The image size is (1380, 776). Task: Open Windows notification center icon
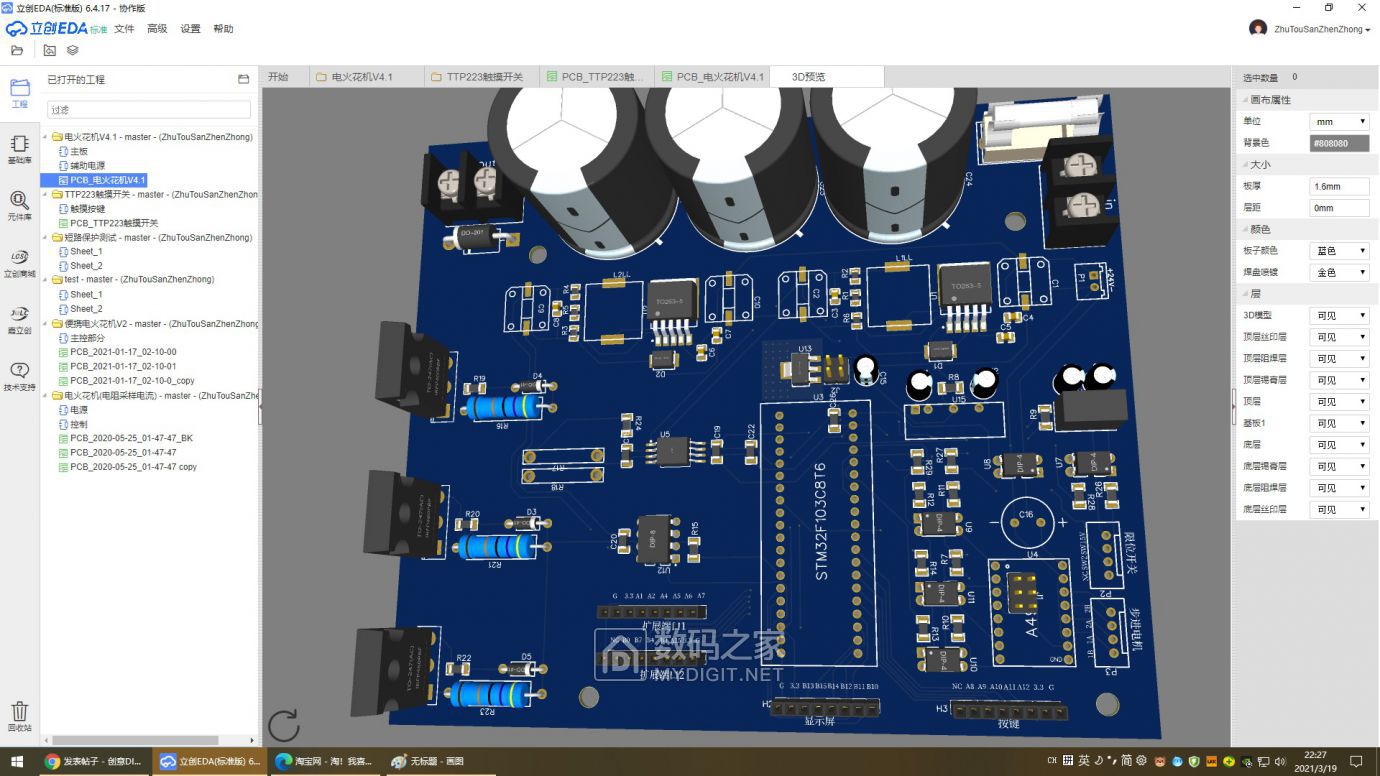1357,762
